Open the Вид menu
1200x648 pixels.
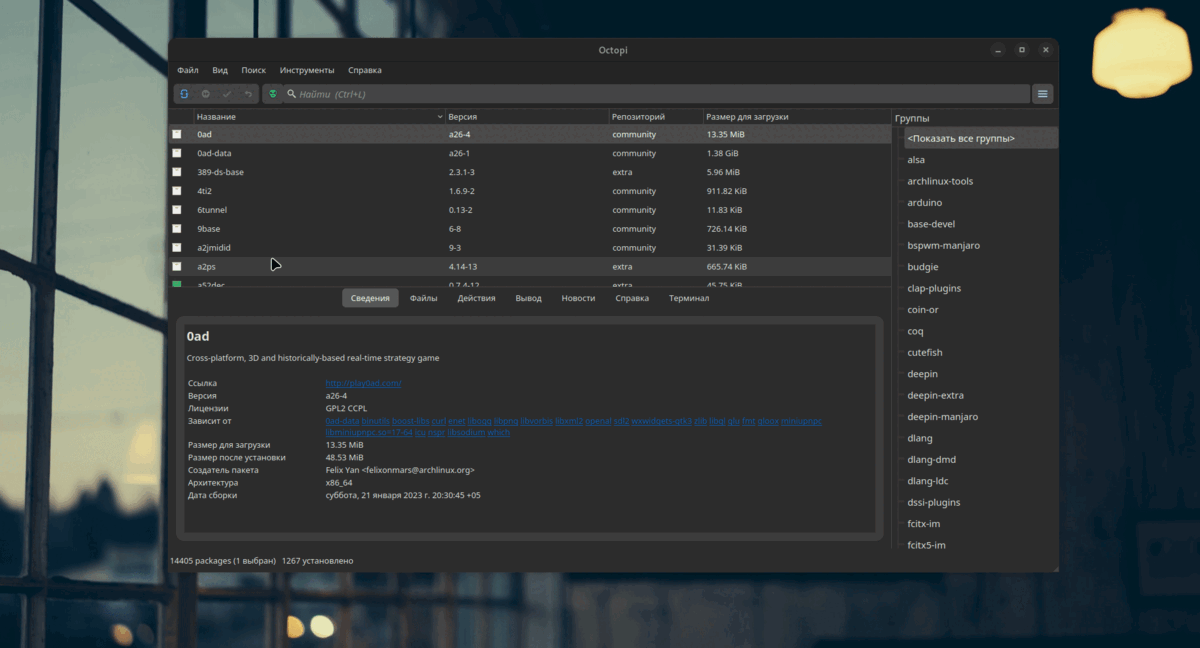tap(220, 70)
